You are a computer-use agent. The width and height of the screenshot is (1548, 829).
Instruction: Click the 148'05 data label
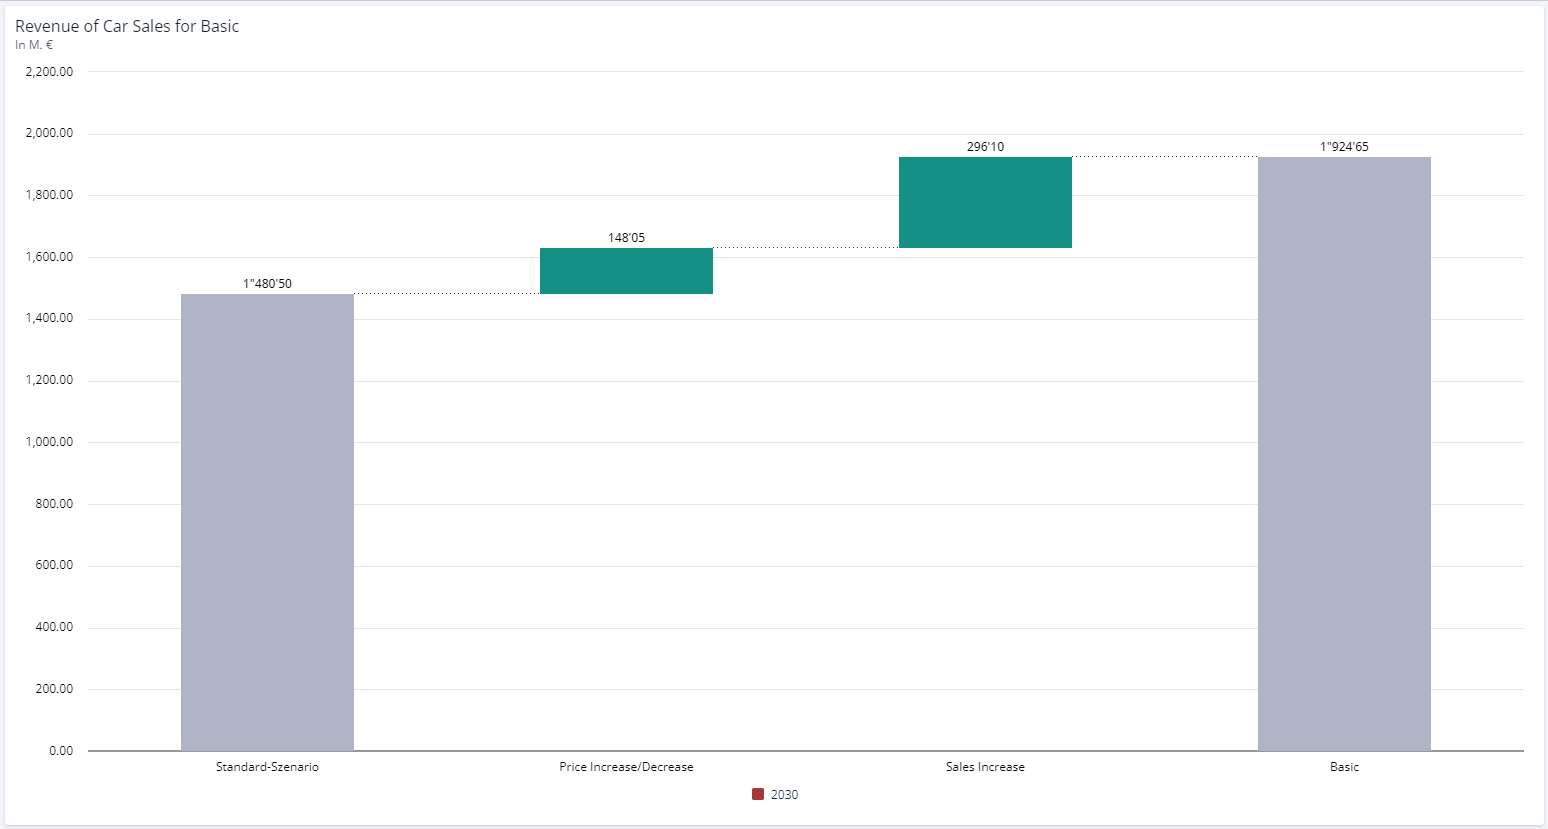(626, 238)
